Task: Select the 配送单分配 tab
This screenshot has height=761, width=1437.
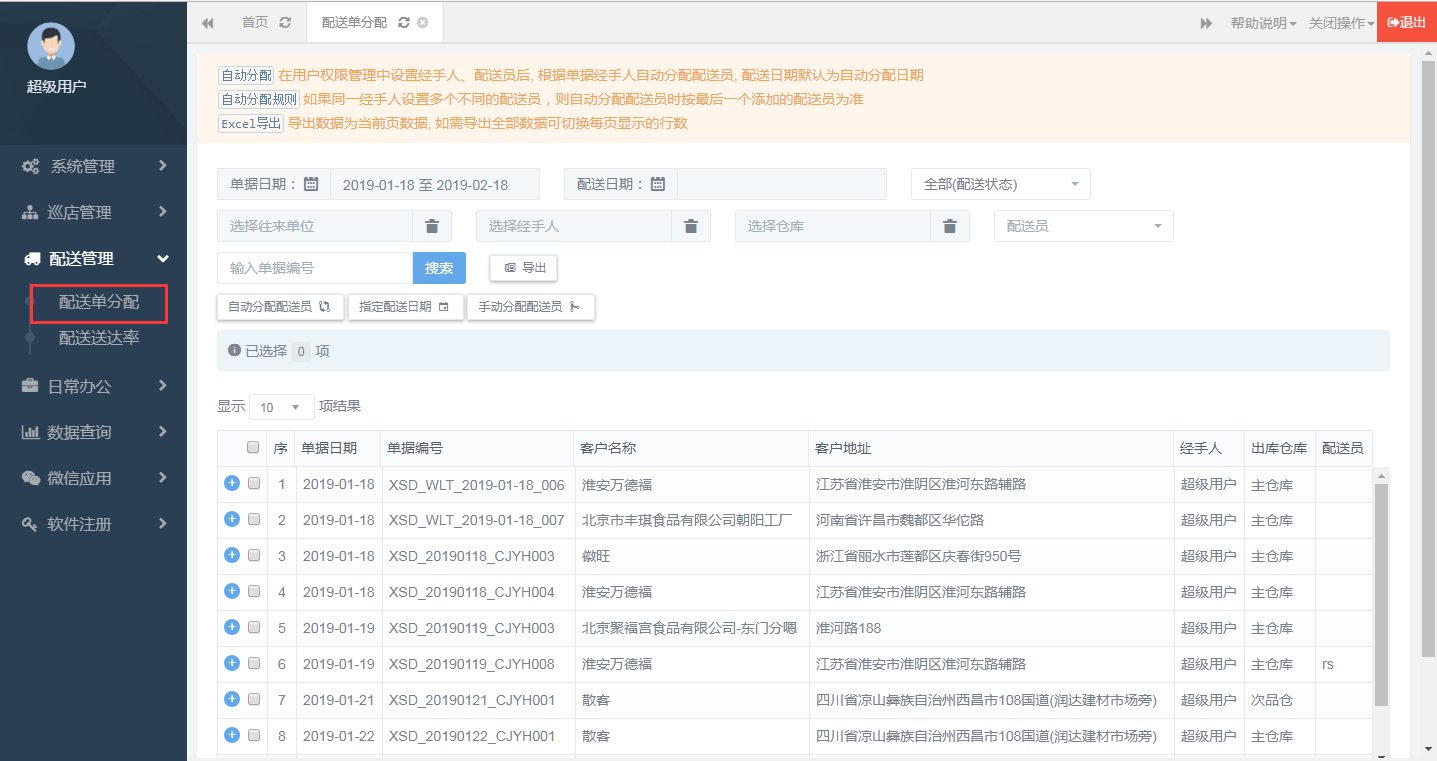Action: [x=354, y=22]
